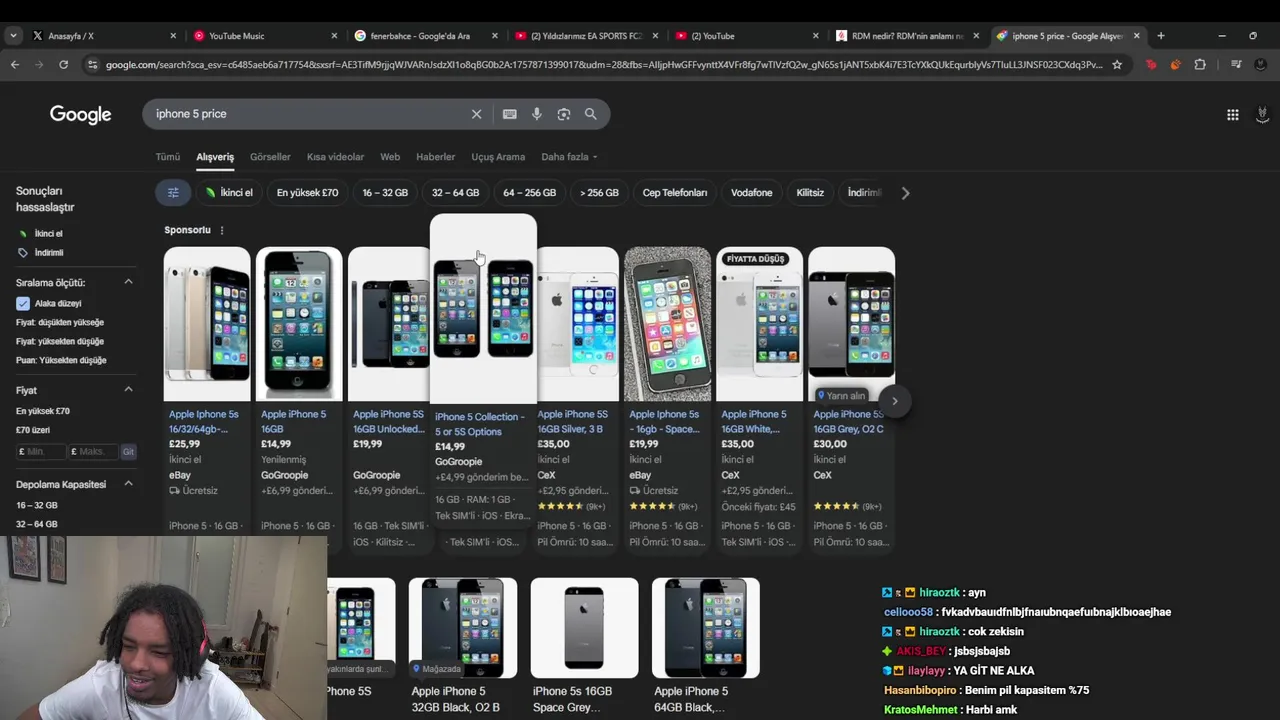Go back with the browser back arrow
1280x720 pixels.
click(15, 65)
